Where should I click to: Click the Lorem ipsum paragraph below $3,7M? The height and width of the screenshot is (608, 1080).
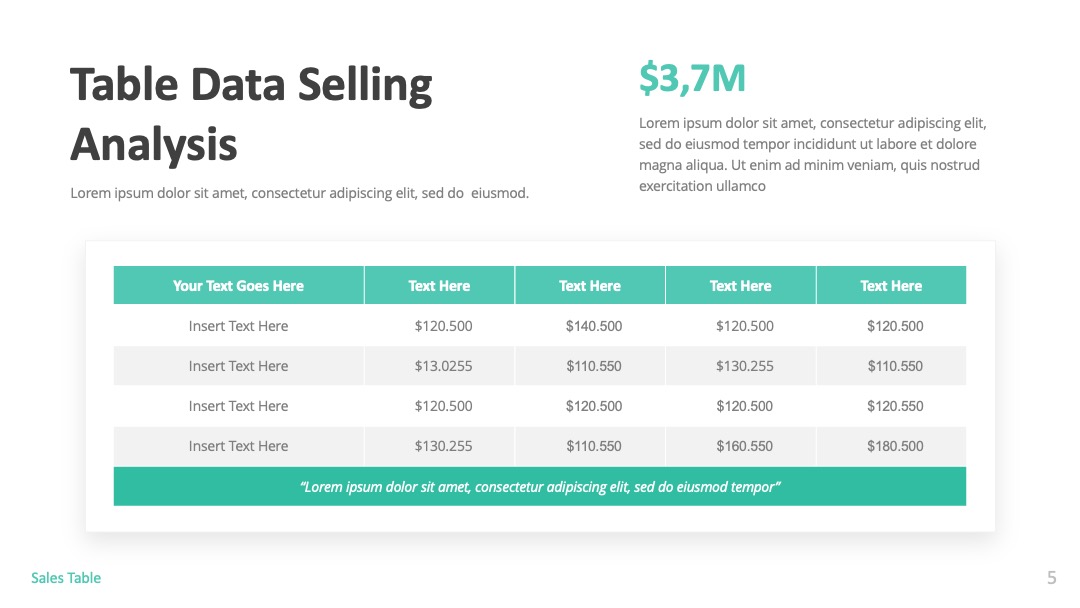[813, 154]
